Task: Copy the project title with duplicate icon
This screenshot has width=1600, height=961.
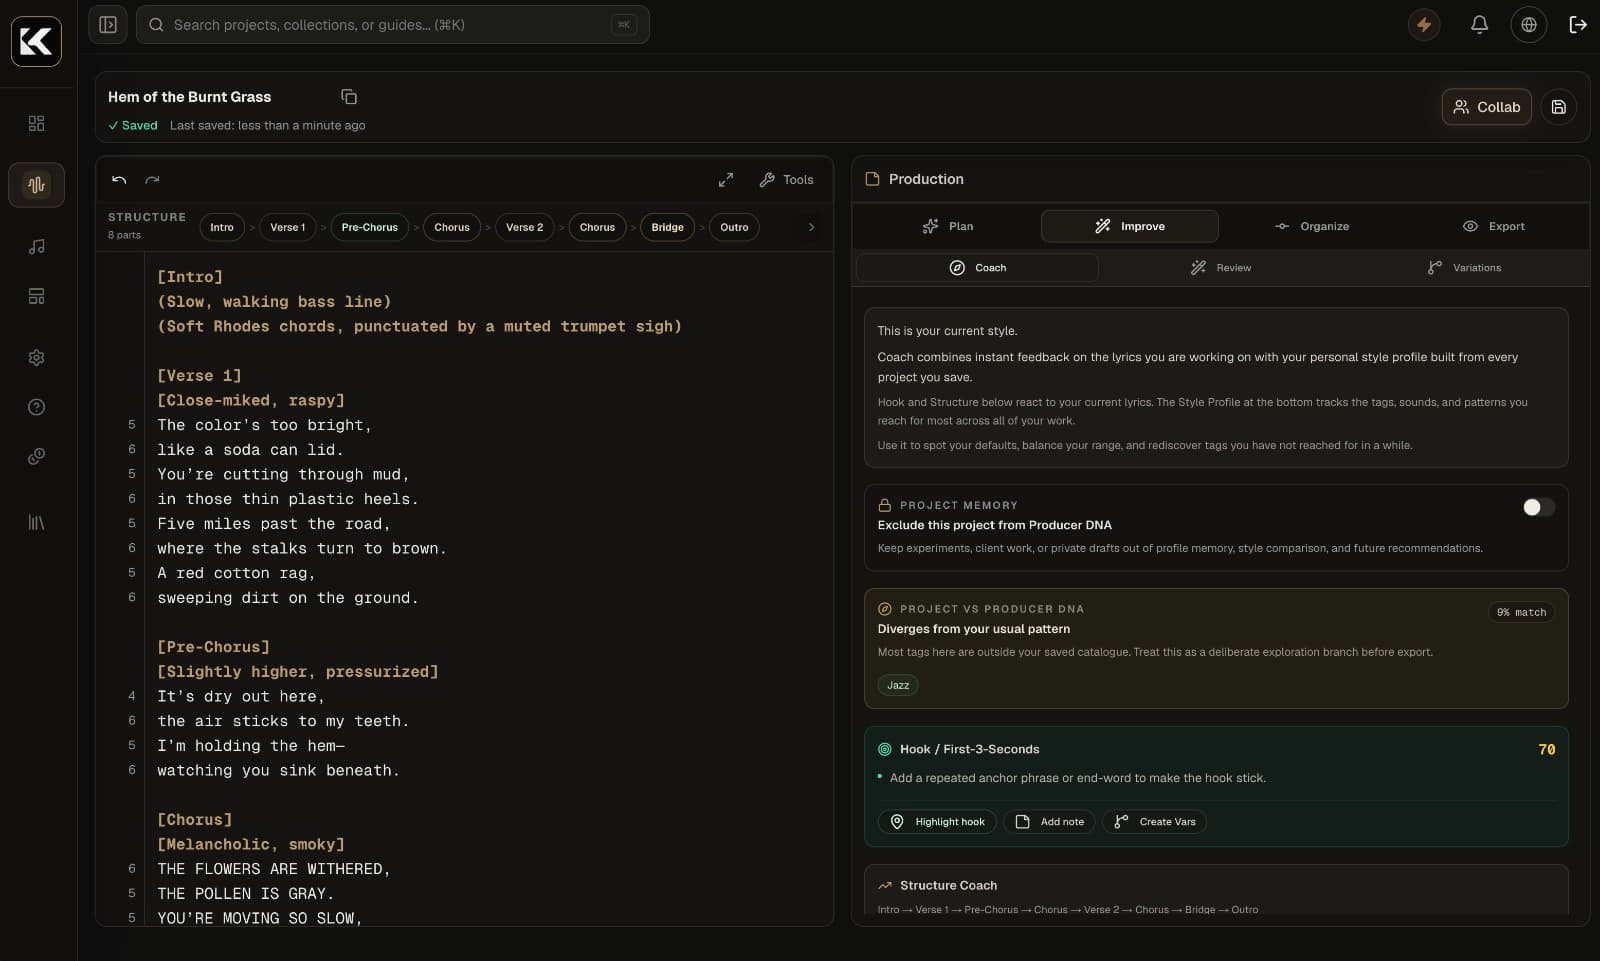Action: (349, 97)
